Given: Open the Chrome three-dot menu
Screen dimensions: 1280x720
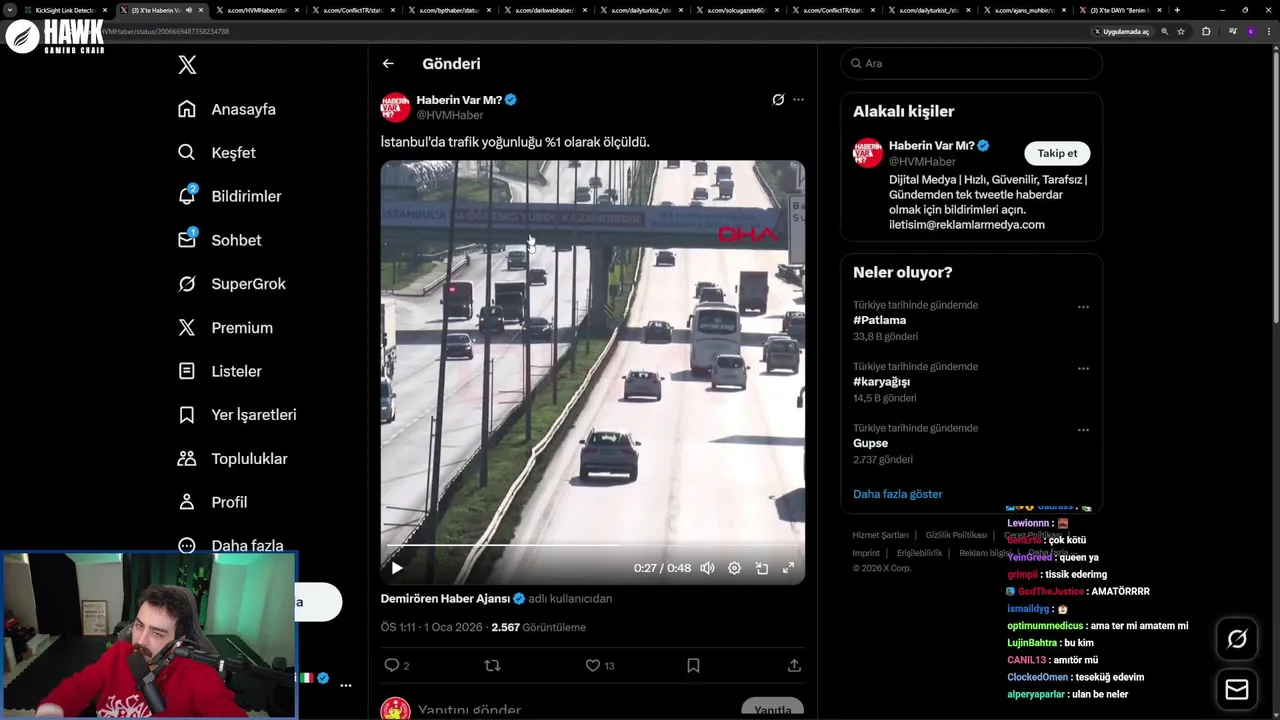Looking at the screenshot, I should (x=1268, y=31).
